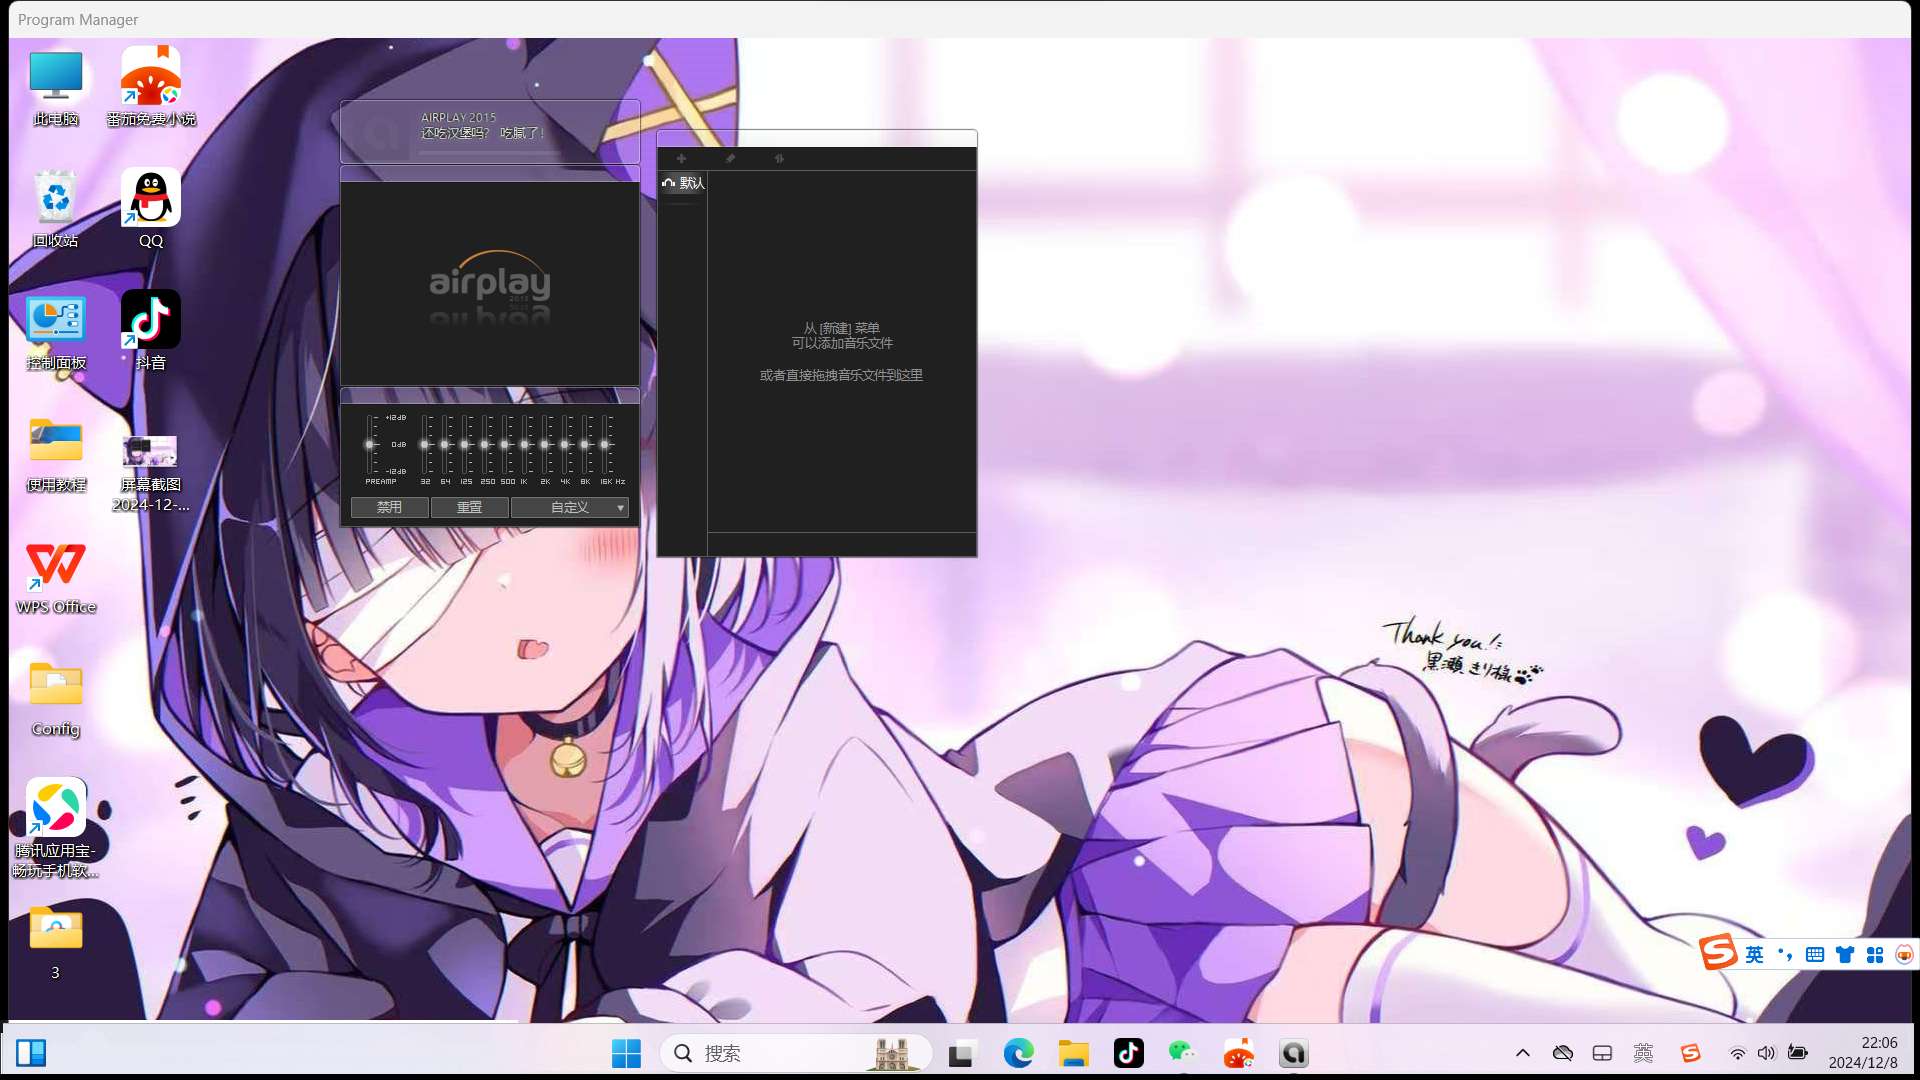The height and width of the screenshot is (1080, 1920).
Task: Click the 500 Hz equalizer slider
Action: pyautogui.click(x=505, y=444)
